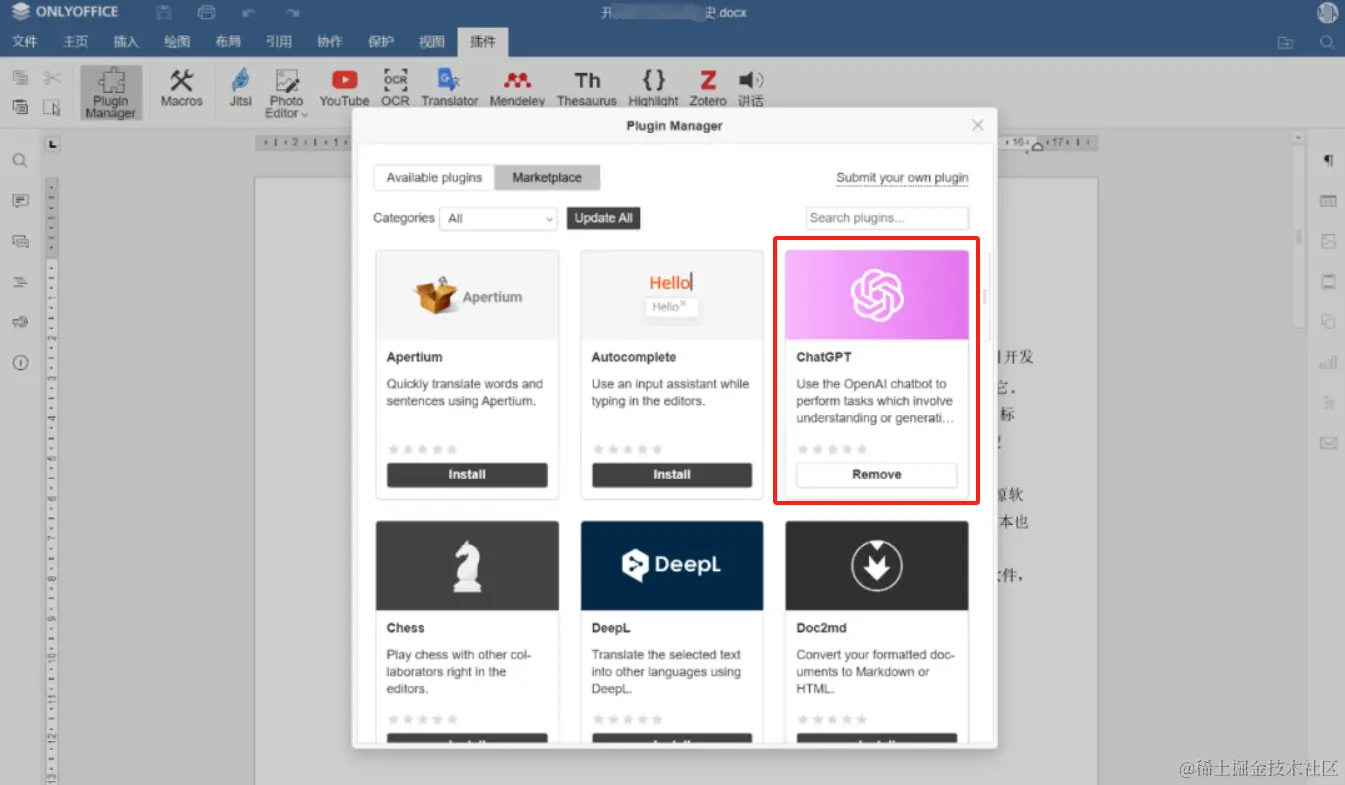Close the Plugin Manager dialog
The image size is (1345, 785).
tap(978, 125)
